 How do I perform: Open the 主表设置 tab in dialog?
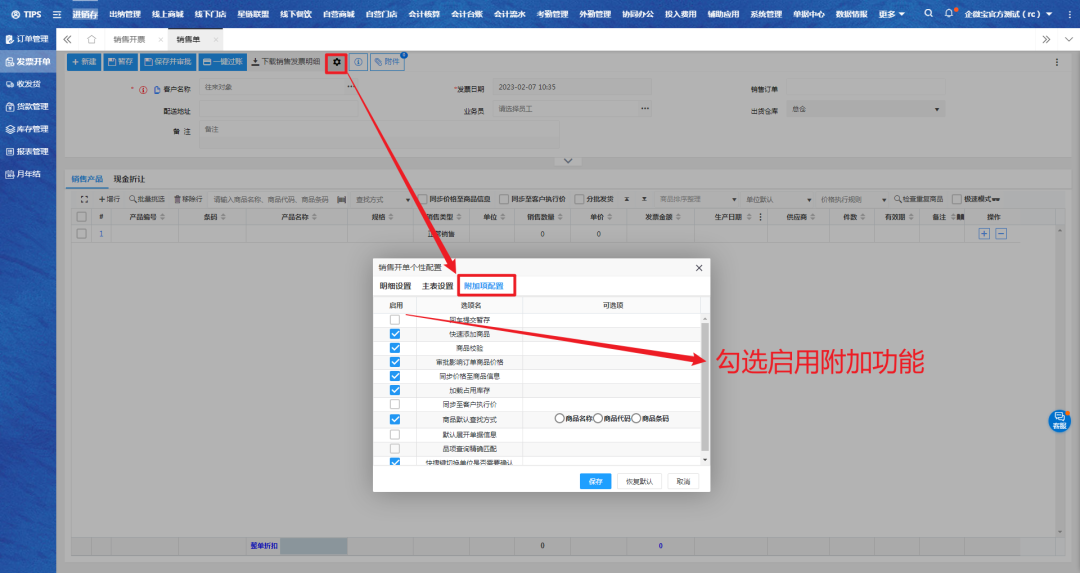point(437,286)
